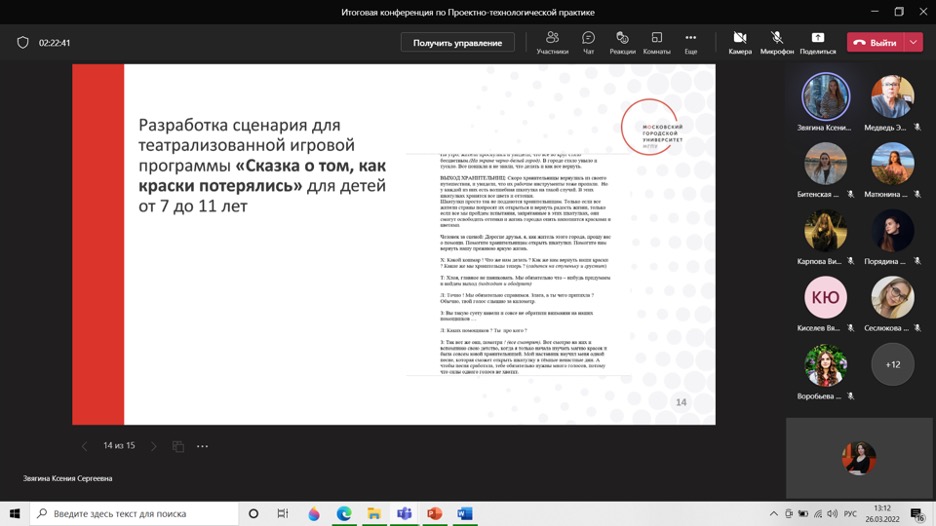This screenshot has width=936, height=526.
Task: Open the slide grid view icon
Action: tap(178, 446)
